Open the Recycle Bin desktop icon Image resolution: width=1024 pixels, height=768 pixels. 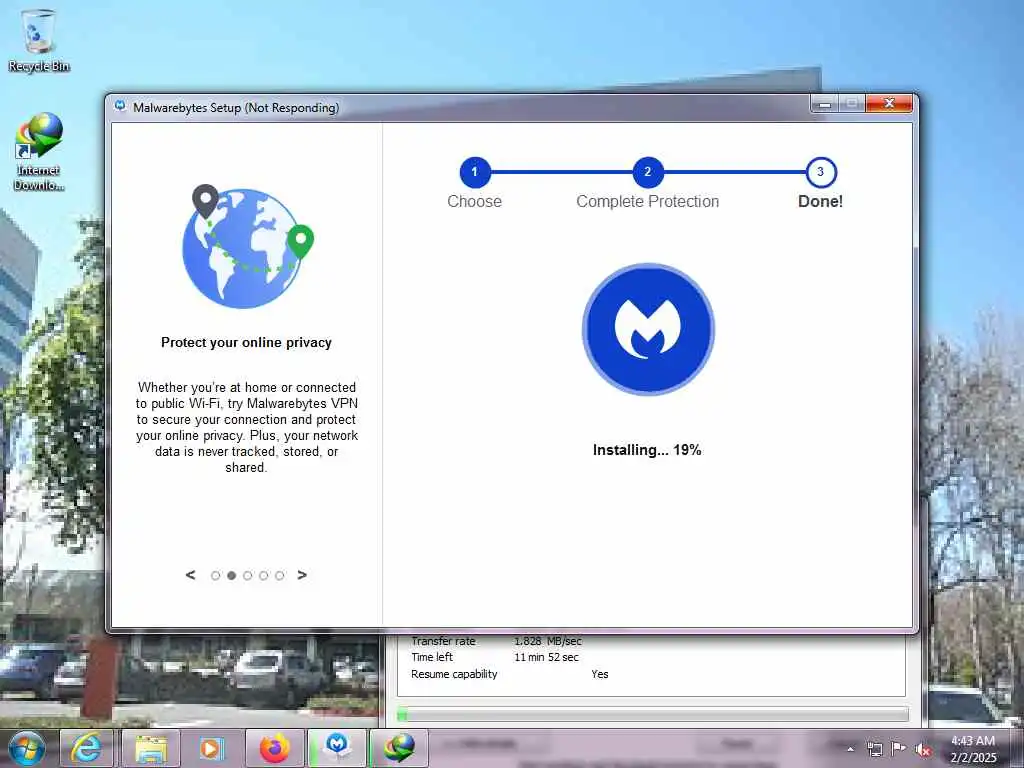pos(39,40)
